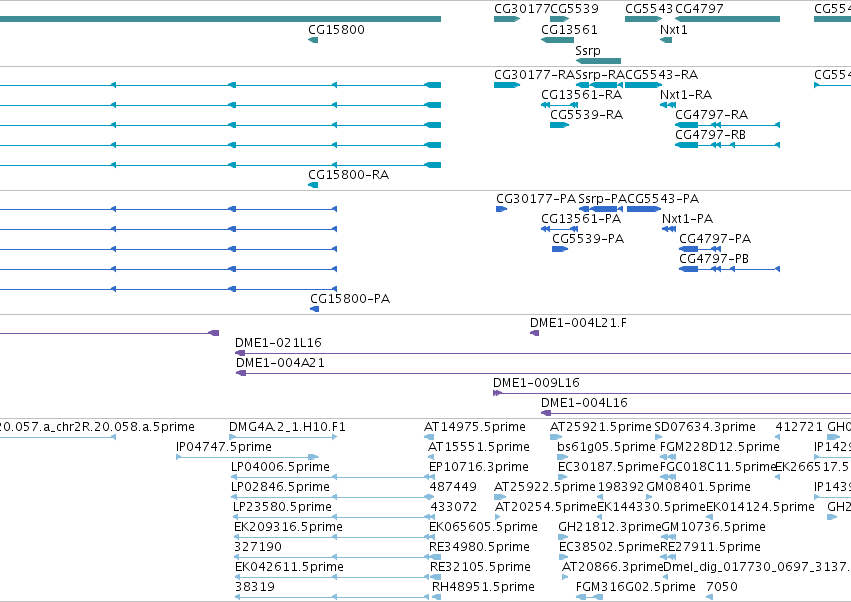The width and height of the screenshot is (851, 602).
Task: Select the 433072 feature label
Action: click(x=454, y=507)
